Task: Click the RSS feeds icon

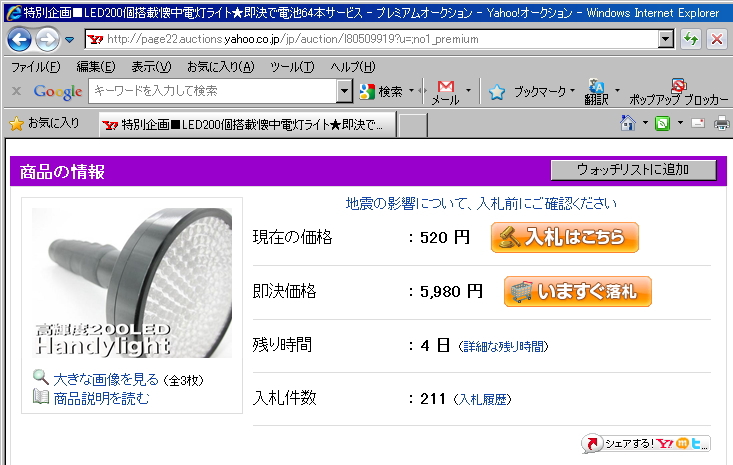Action: pos(662,123)
